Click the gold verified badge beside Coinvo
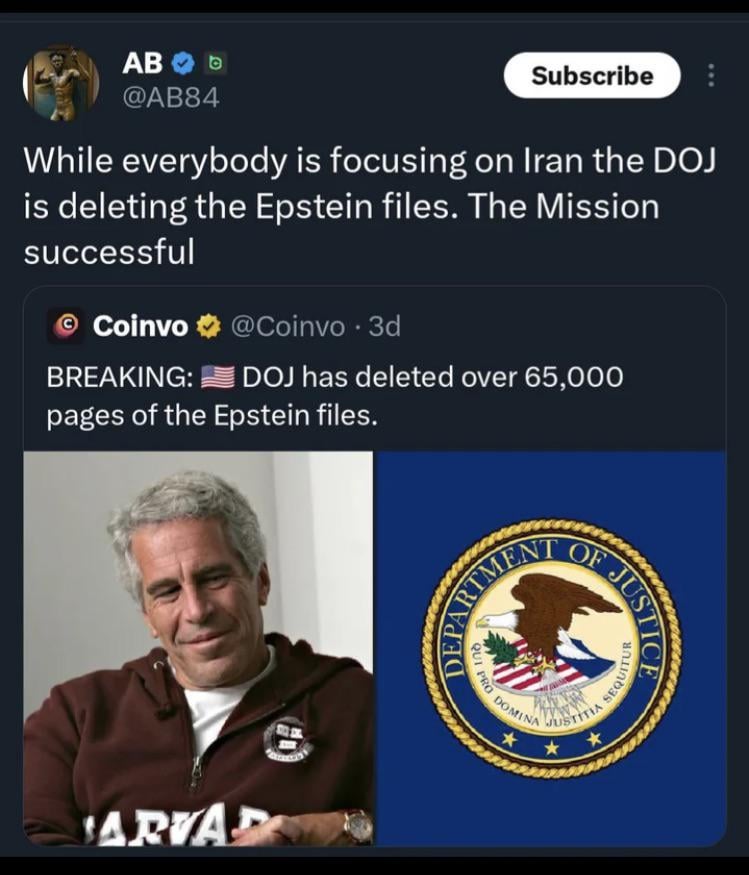Image resolution: width=749 pixels, height=875 pixels. point(208,326)
